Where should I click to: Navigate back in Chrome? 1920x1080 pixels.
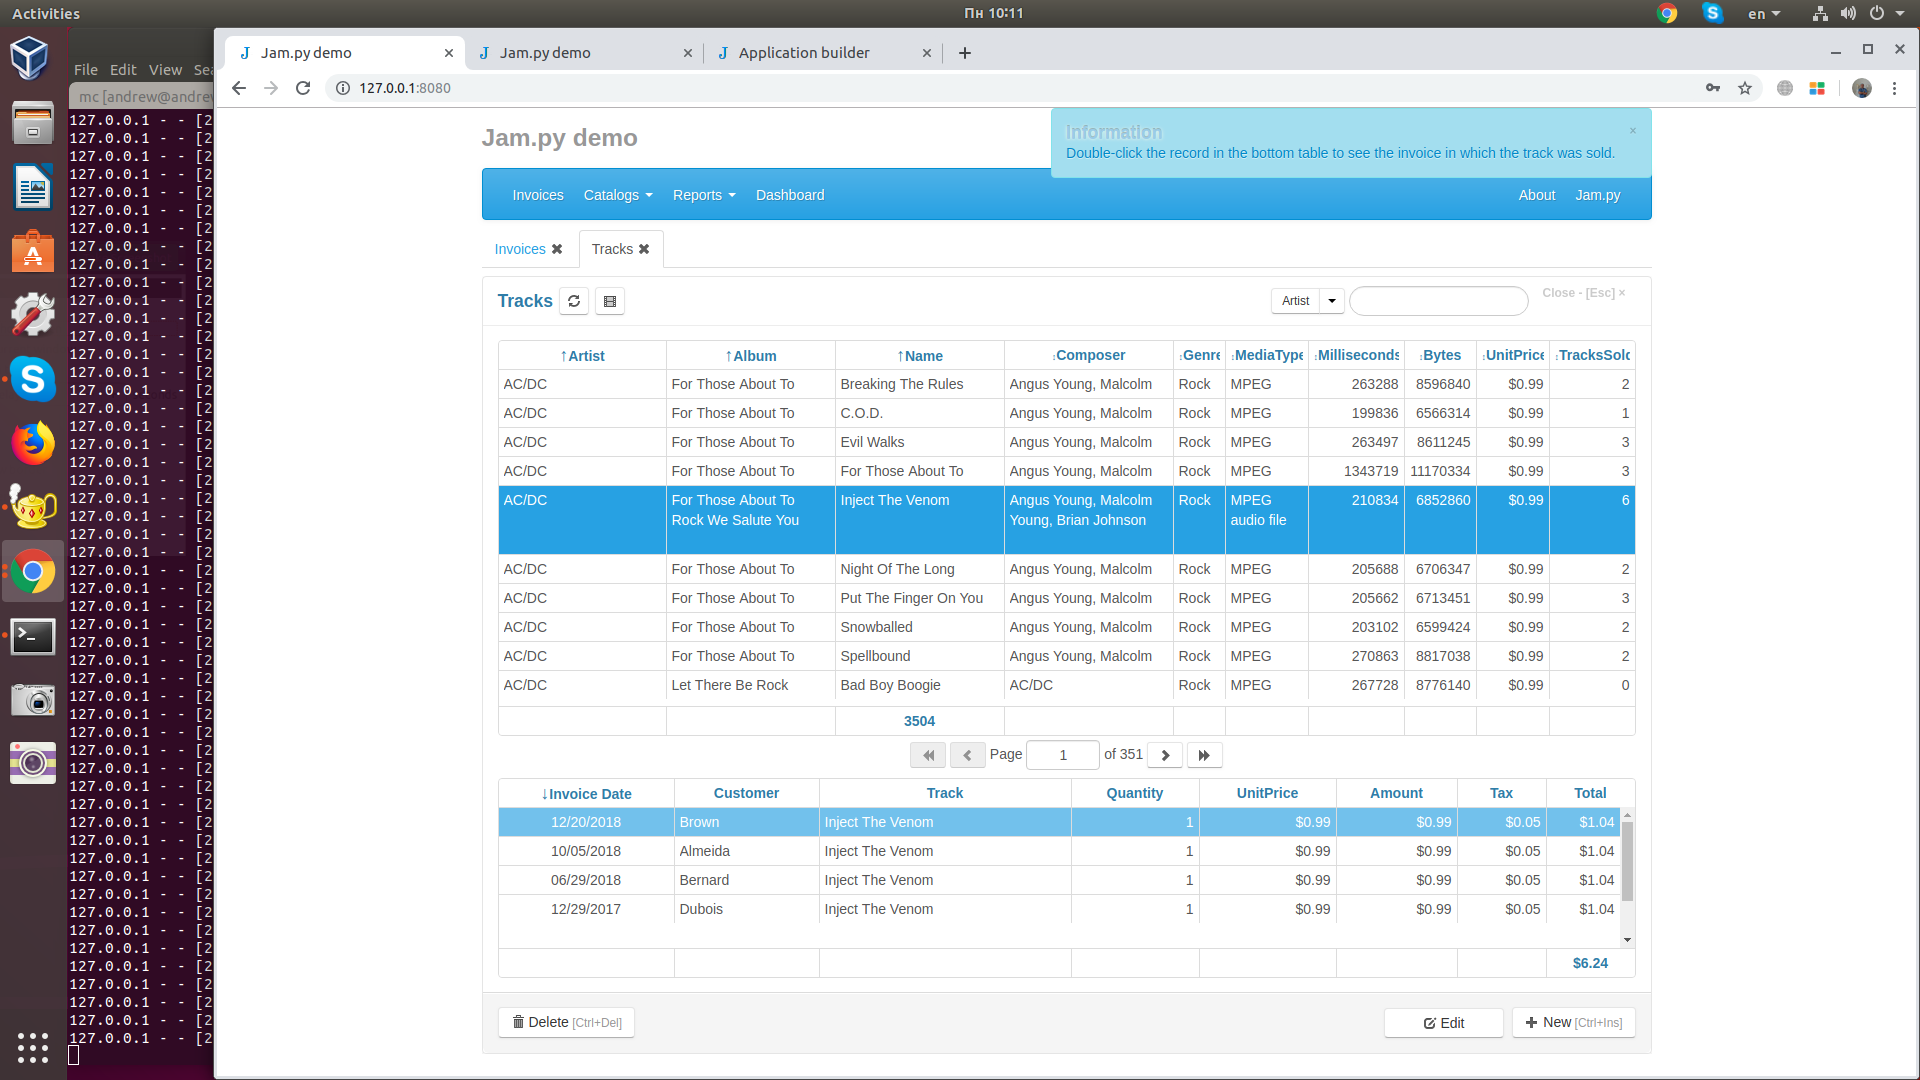click(239, 88)
